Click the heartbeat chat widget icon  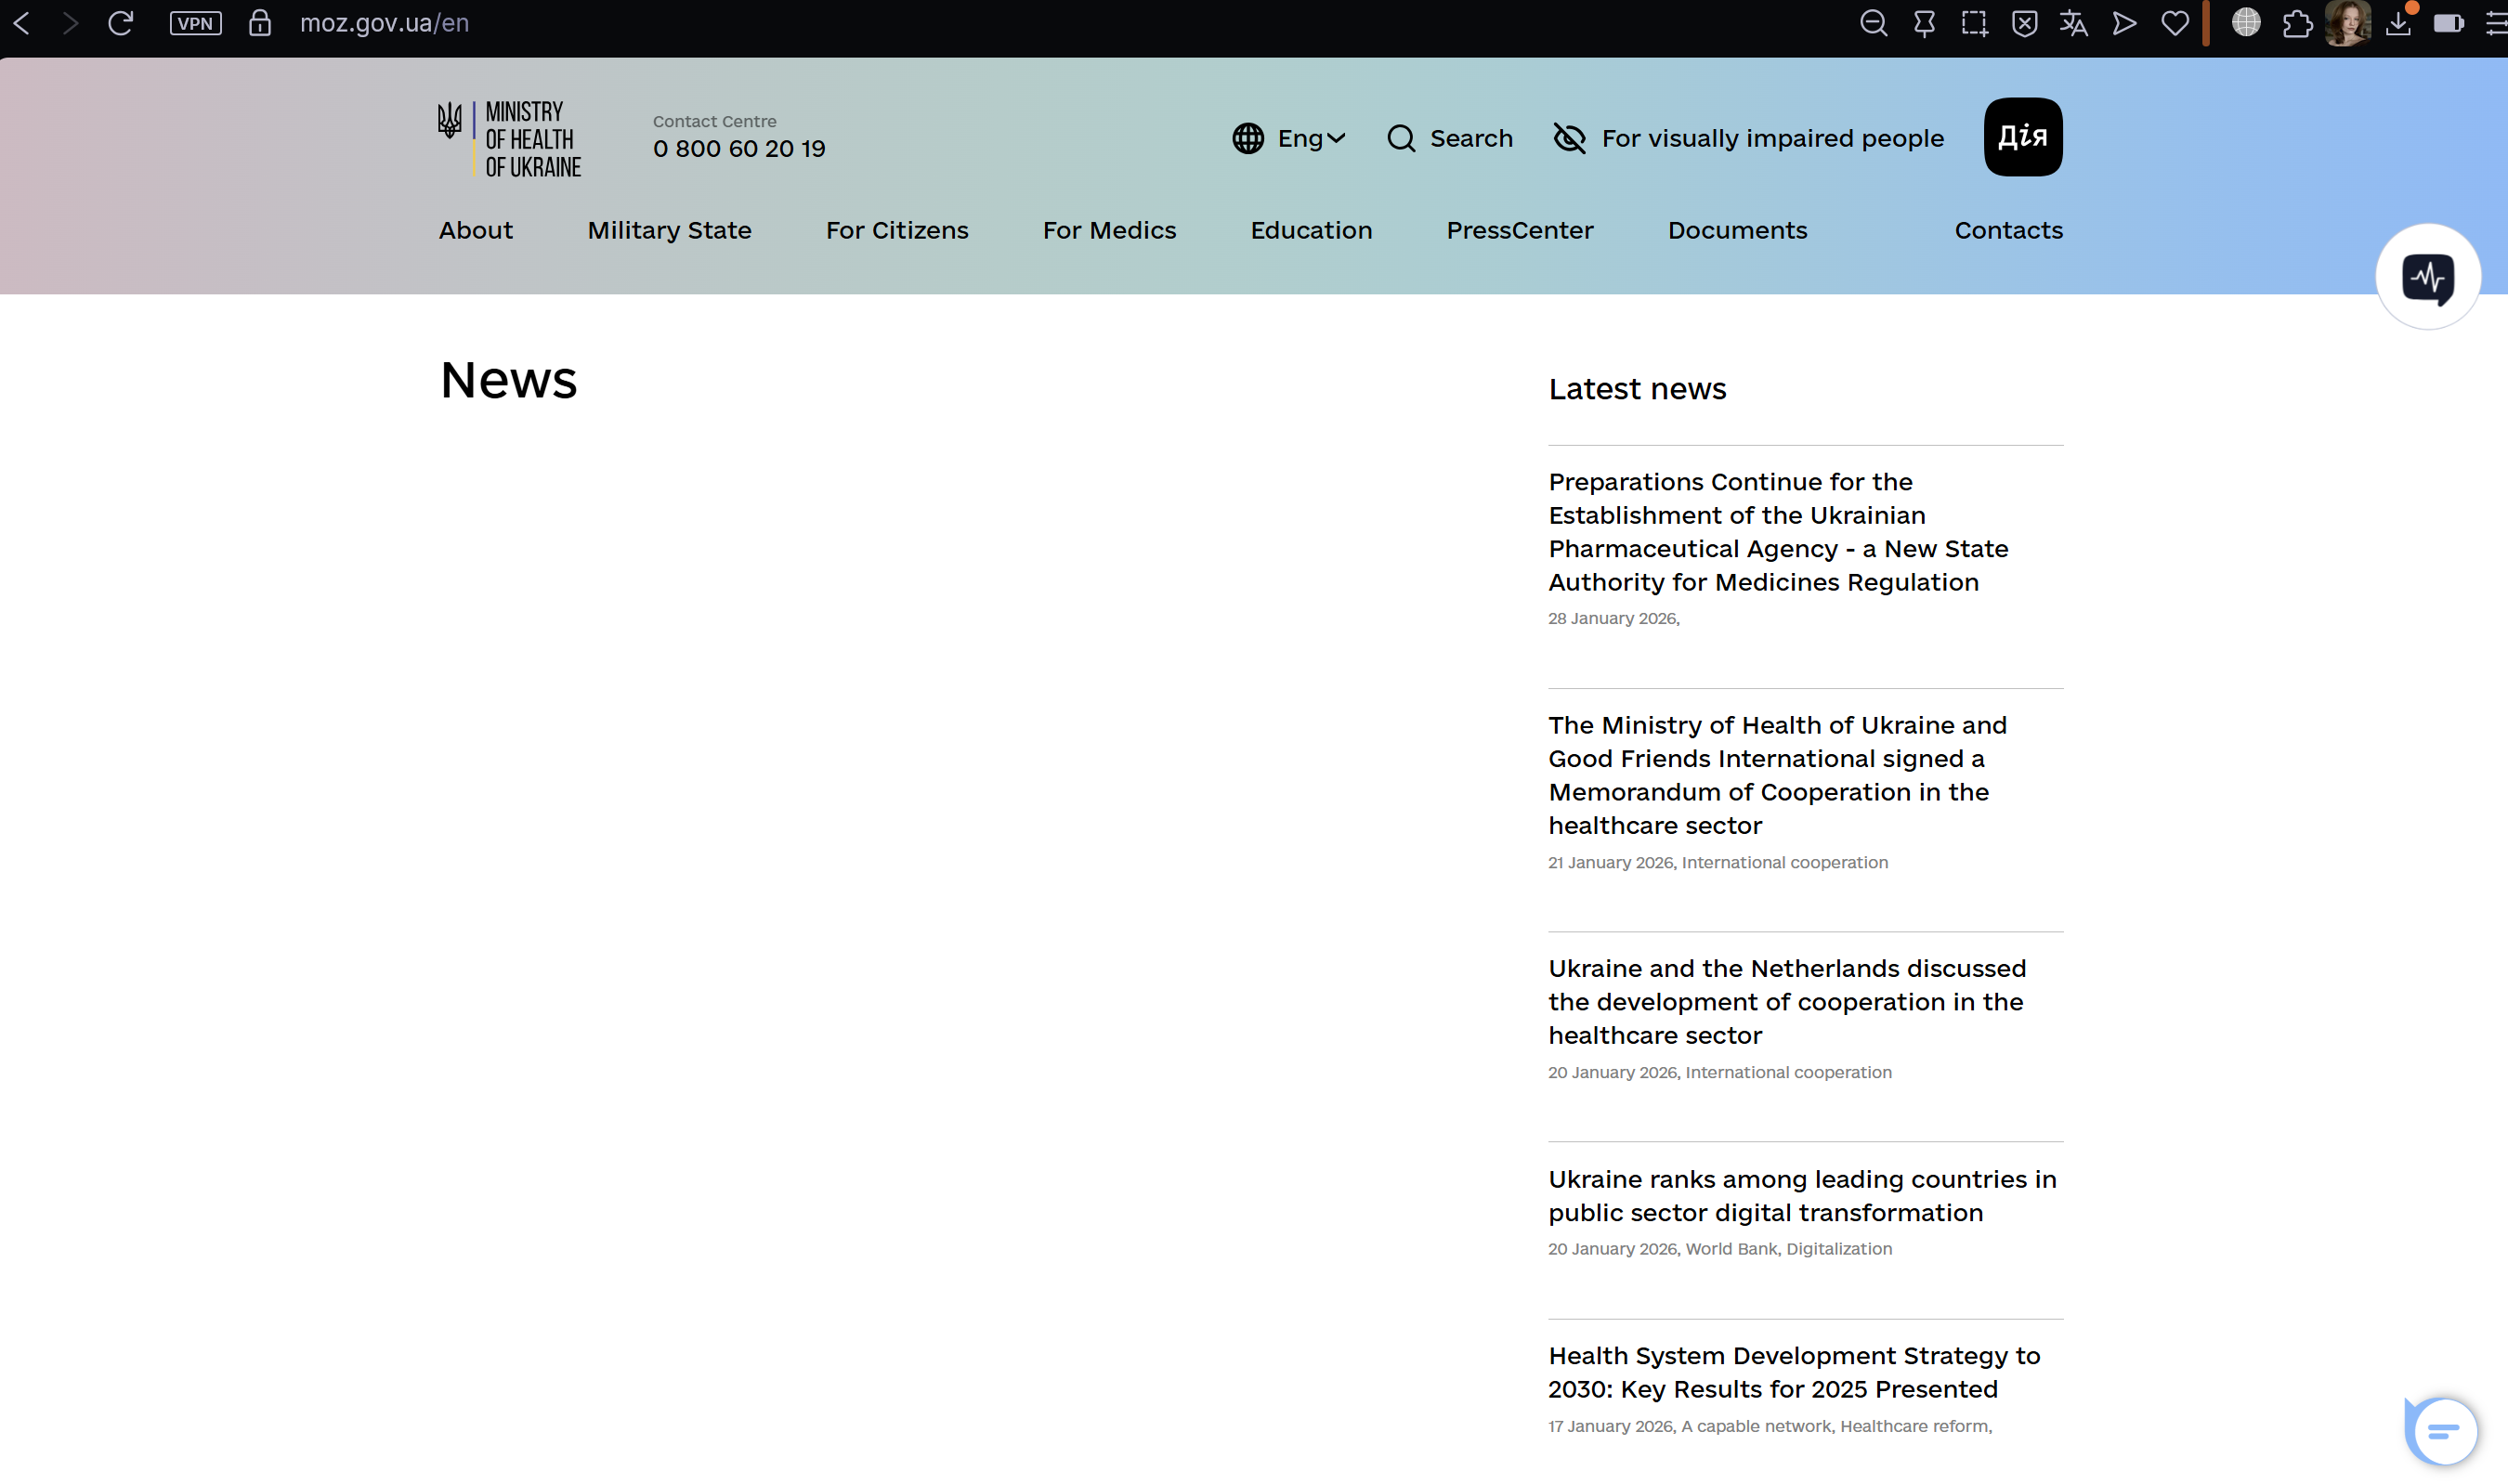tap(2427, 277)
